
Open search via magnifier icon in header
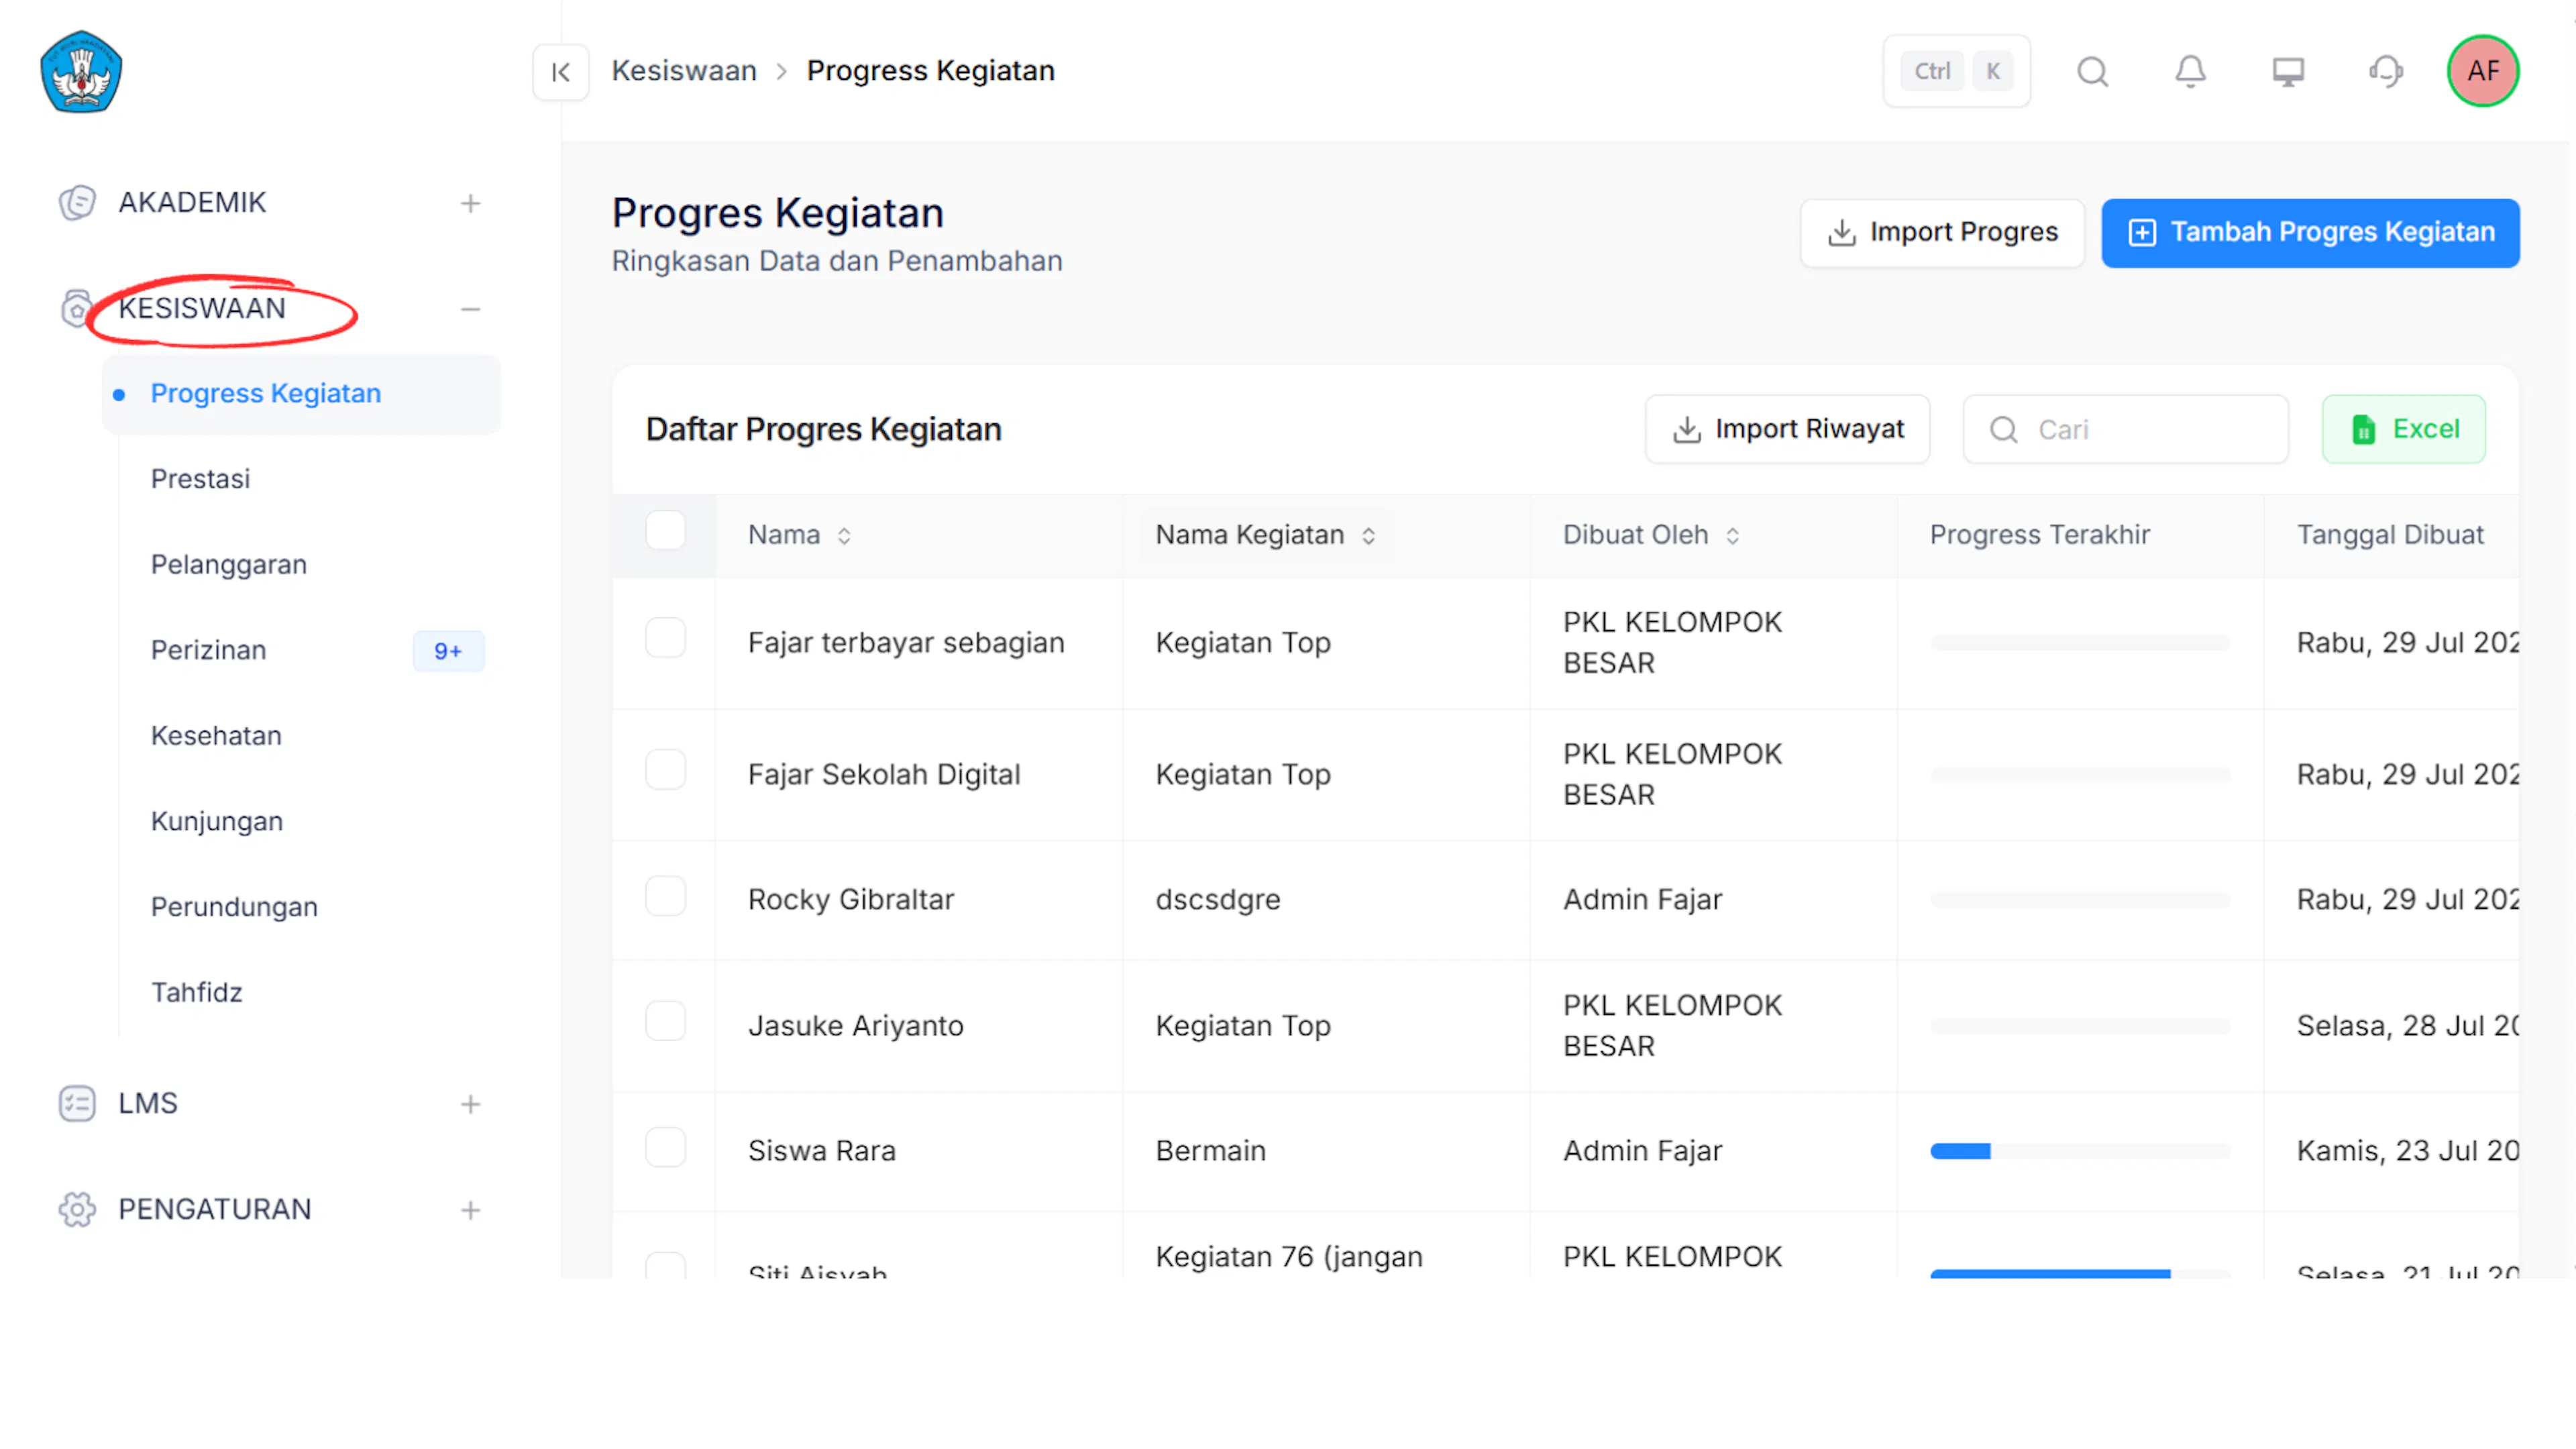coord(2092,71)
